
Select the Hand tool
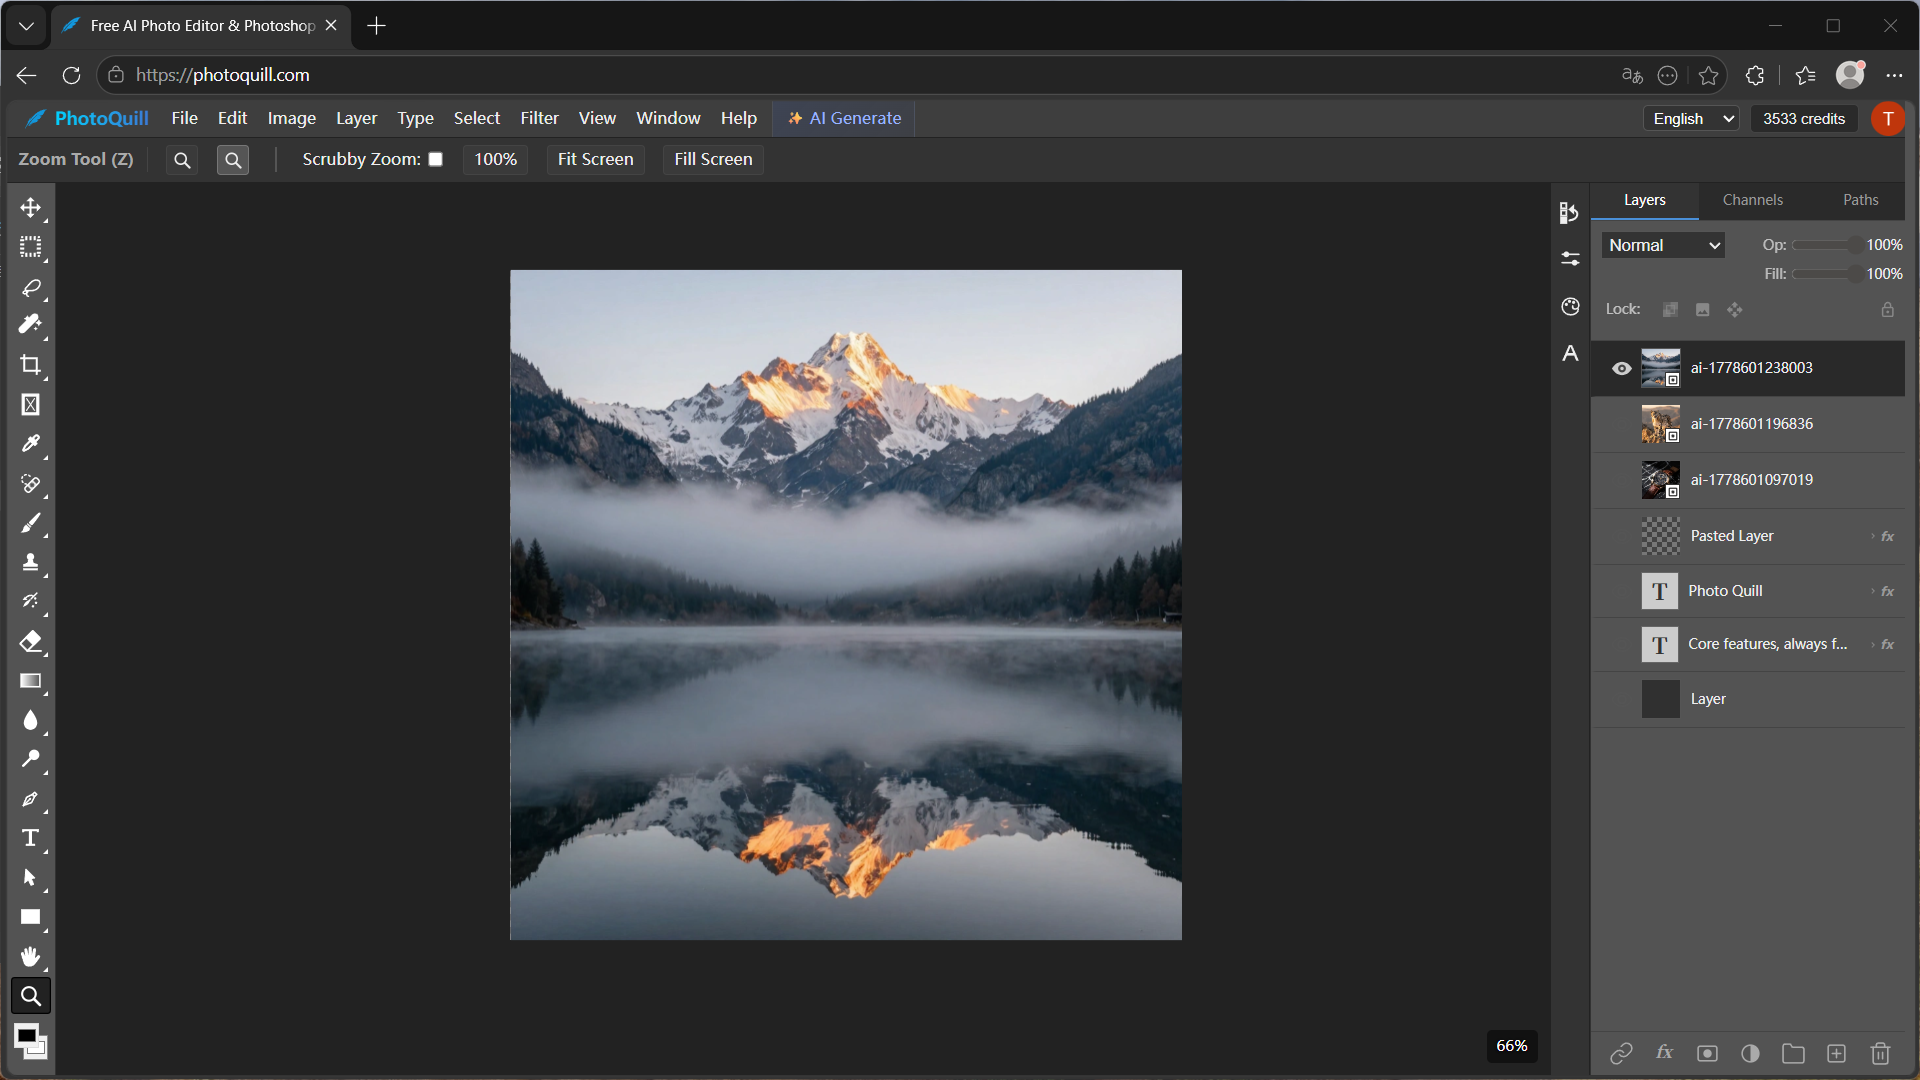click(x=31, y=956)
